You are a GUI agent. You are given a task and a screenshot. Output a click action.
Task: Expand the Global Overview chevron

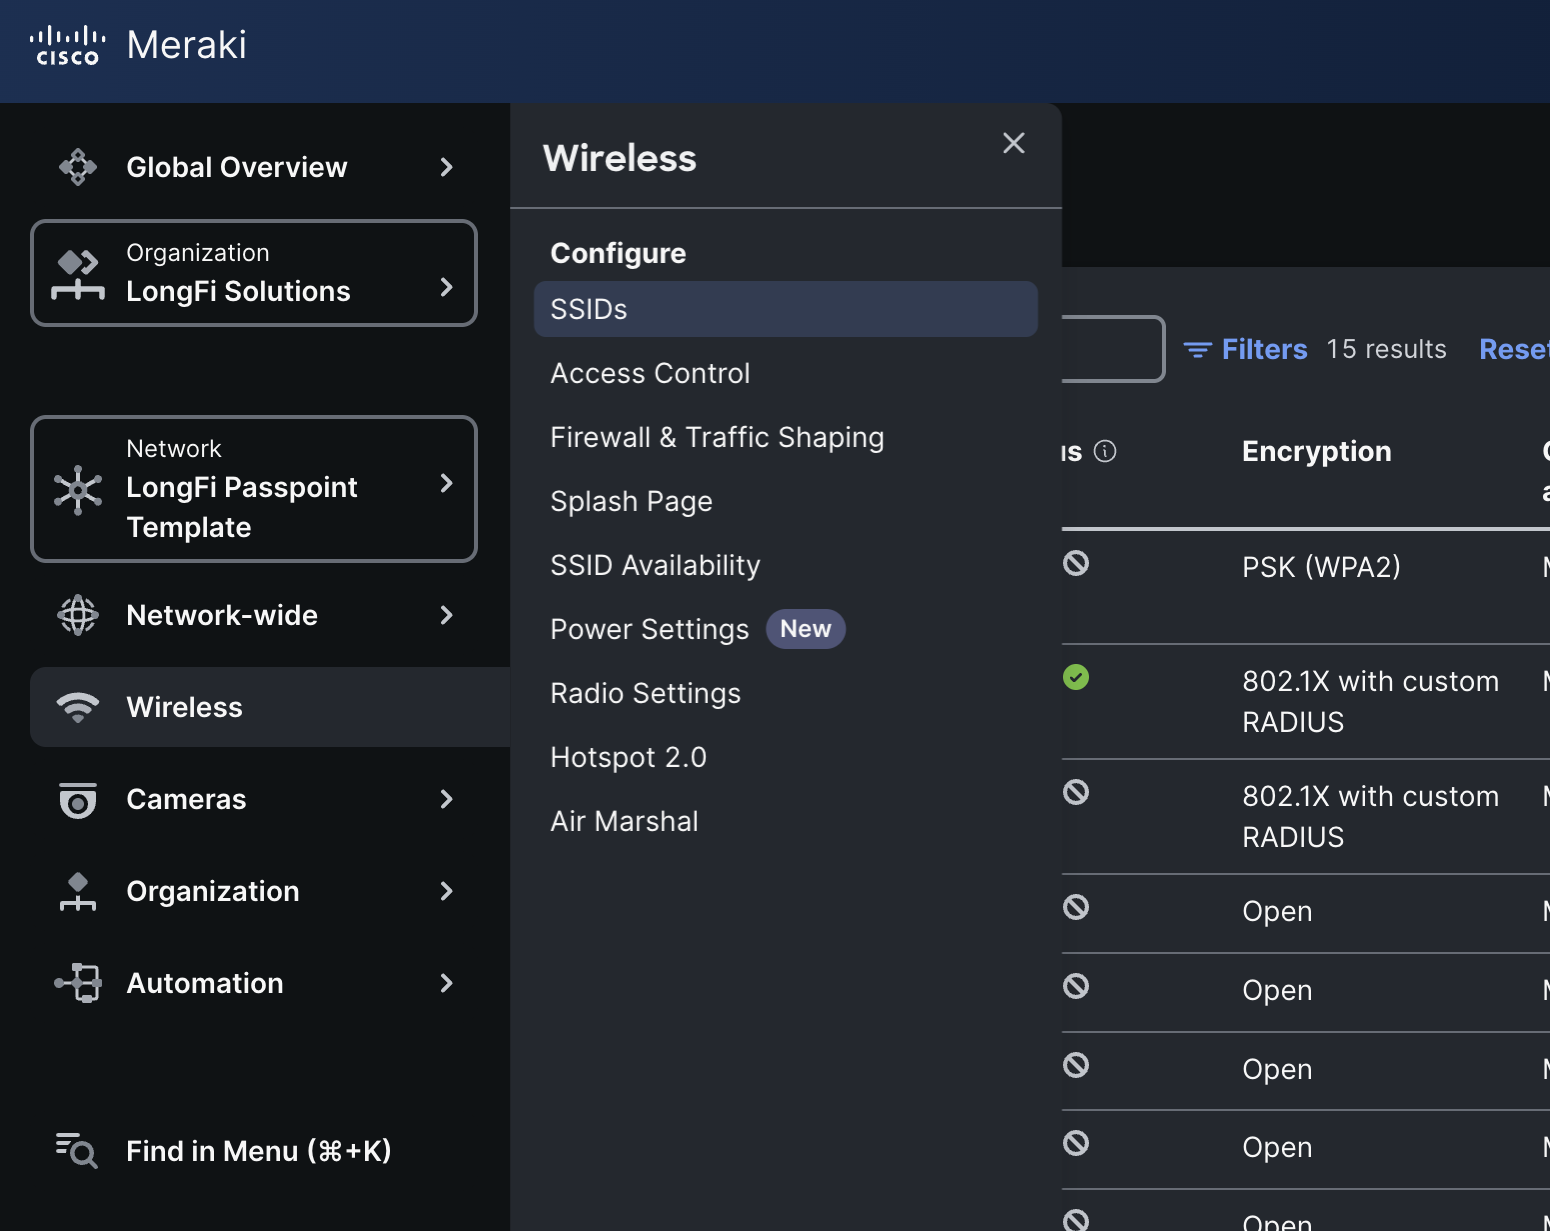pos(447,167)
